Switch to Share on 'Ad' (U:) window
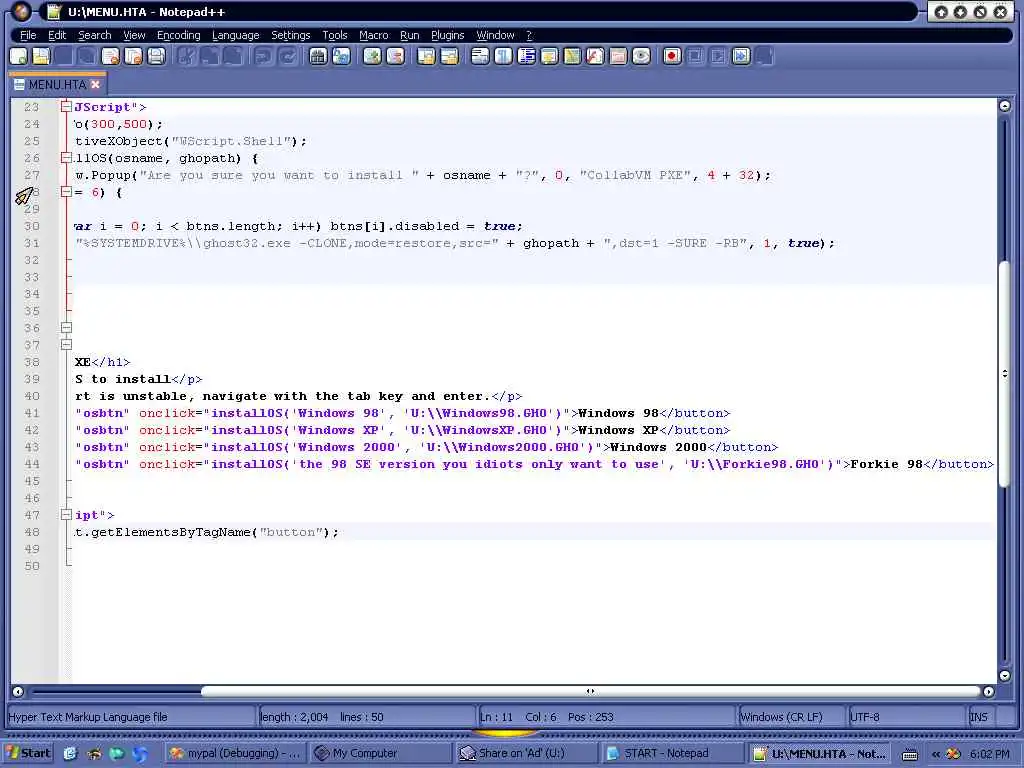 point(525,754)
